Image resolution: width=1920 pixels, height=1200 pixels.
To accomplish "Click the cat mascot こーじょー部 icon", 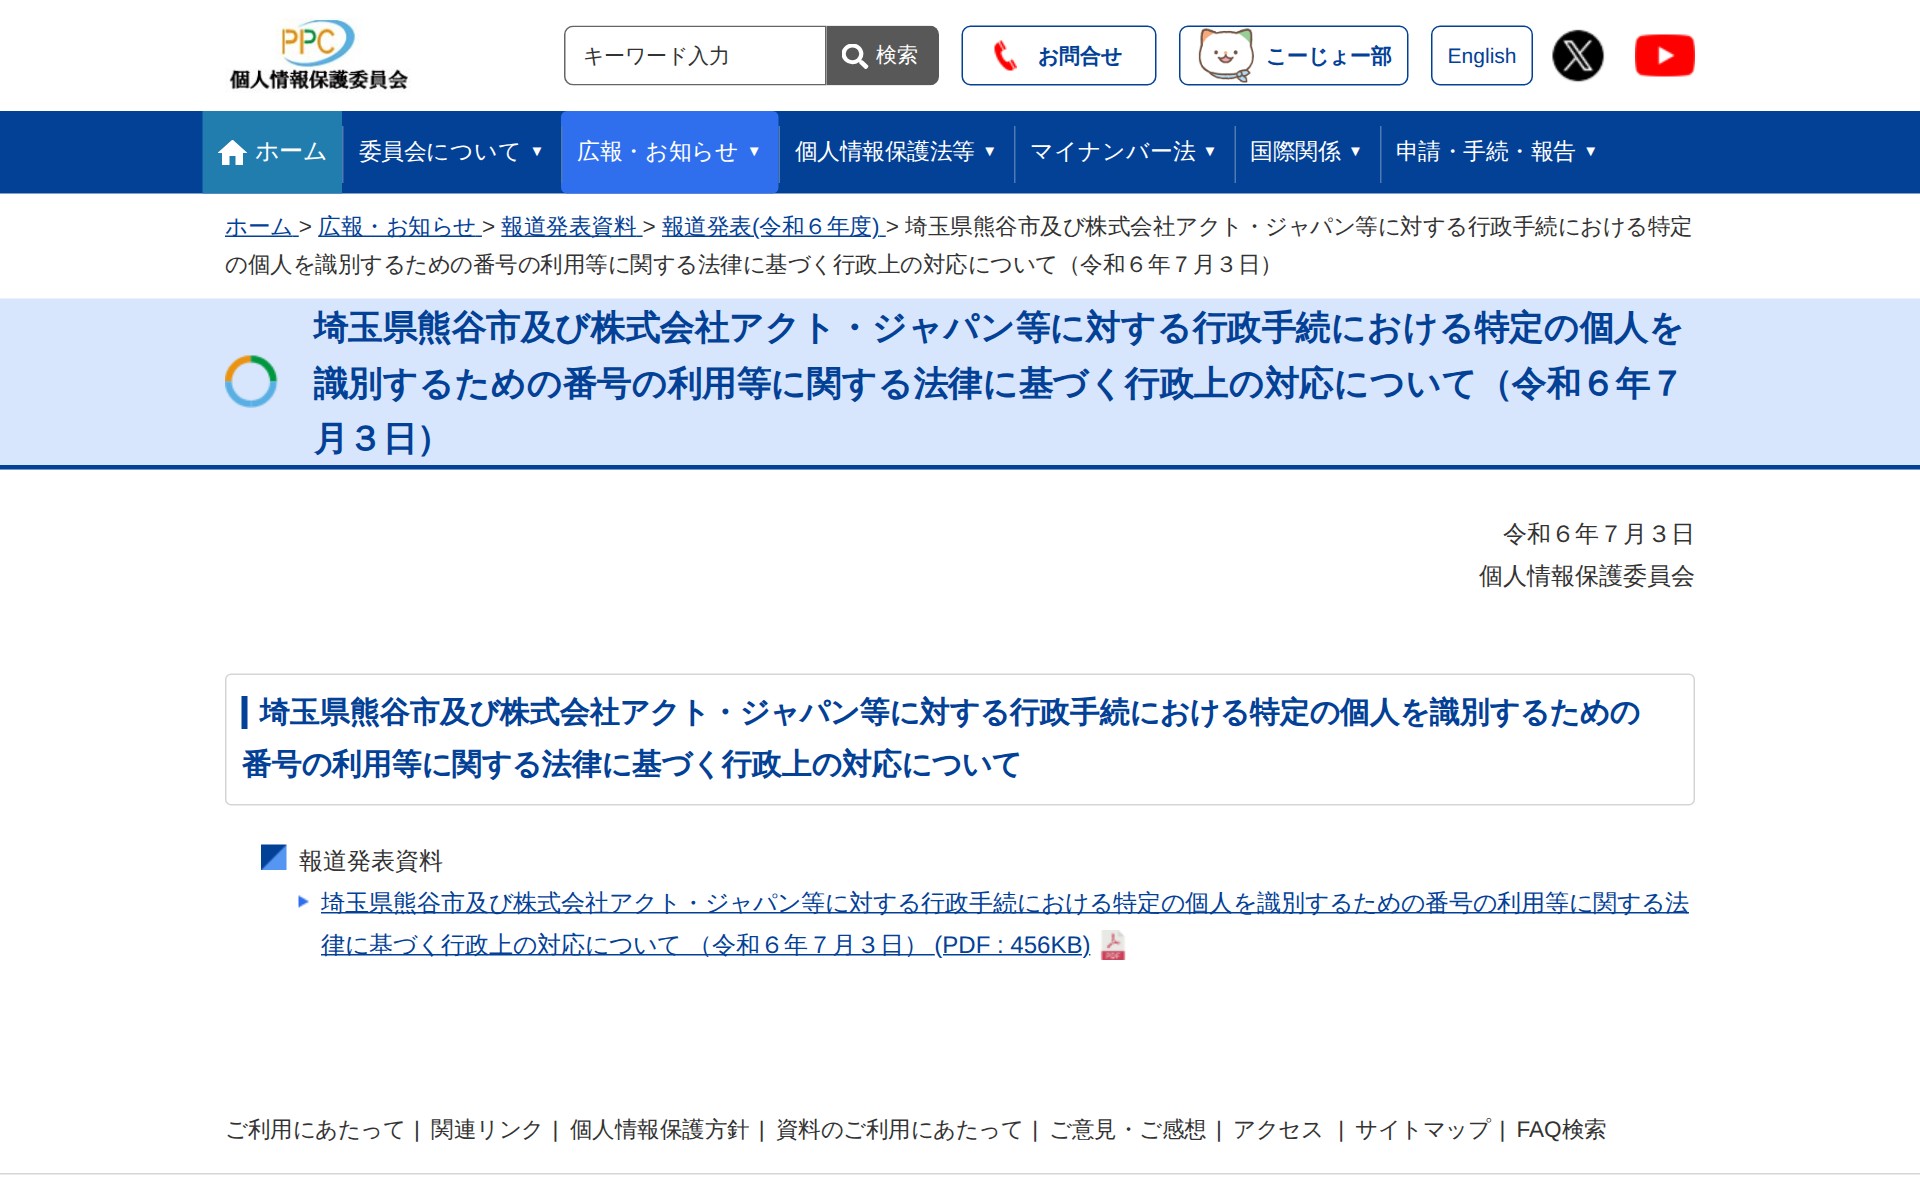I will [x=1224, y=55].
